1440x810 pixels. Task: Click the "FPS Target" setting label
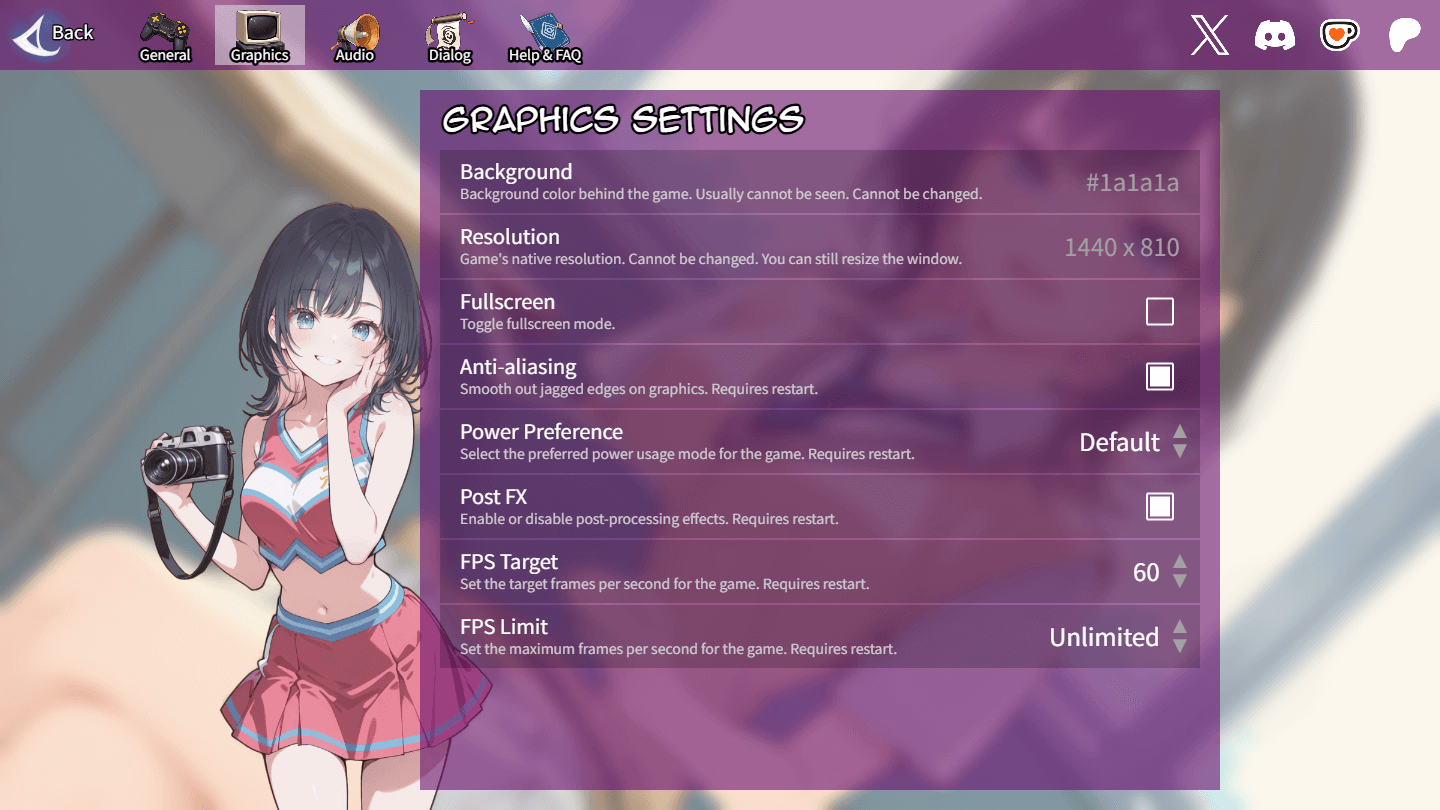click(509, 562)
